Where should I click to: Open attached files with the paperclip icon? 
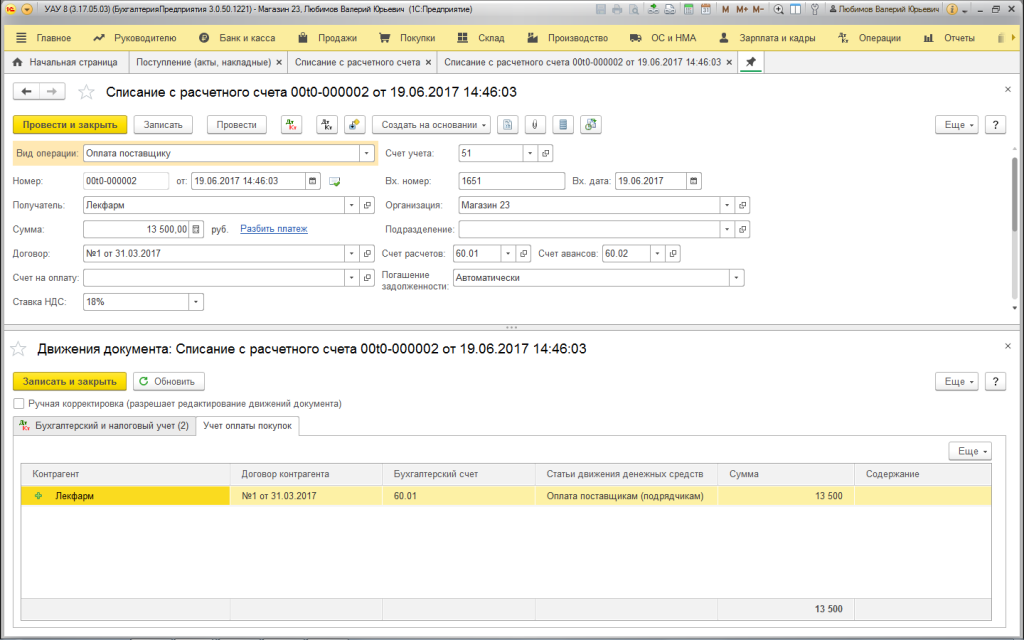point(535,125)
